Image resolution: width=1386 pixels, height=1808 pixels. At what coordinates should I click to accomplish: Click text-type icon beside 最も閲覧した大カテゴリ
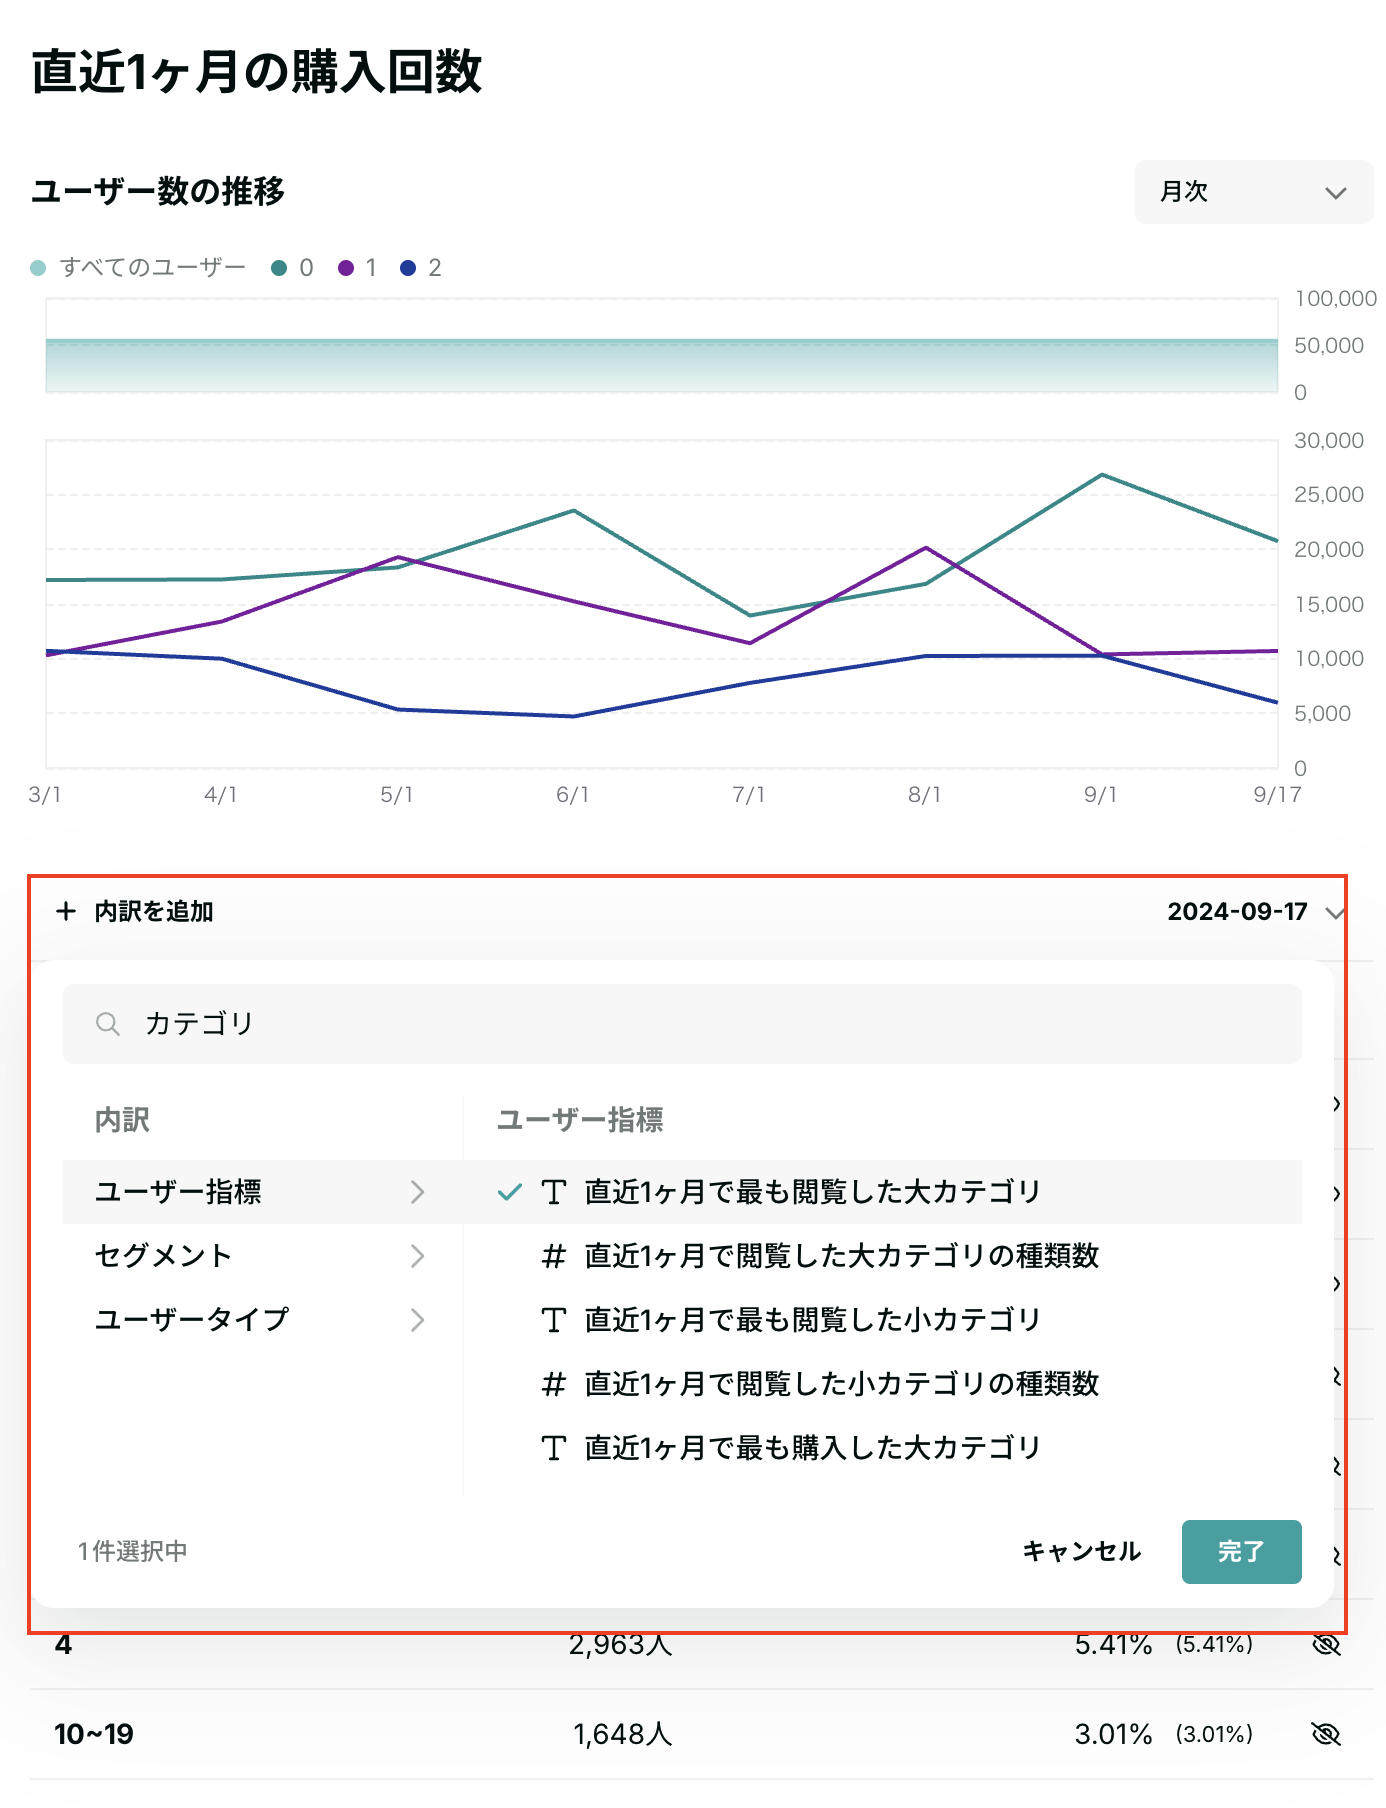pyautogui.click(x=554, y=1192)
